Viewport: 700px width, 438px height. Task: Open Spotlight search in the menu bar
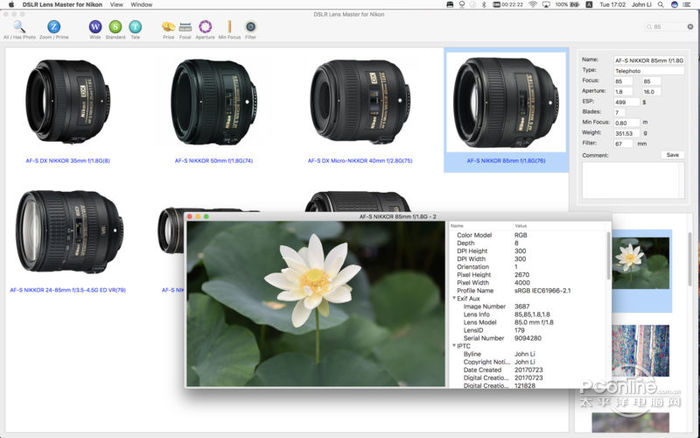coord(661,4)
